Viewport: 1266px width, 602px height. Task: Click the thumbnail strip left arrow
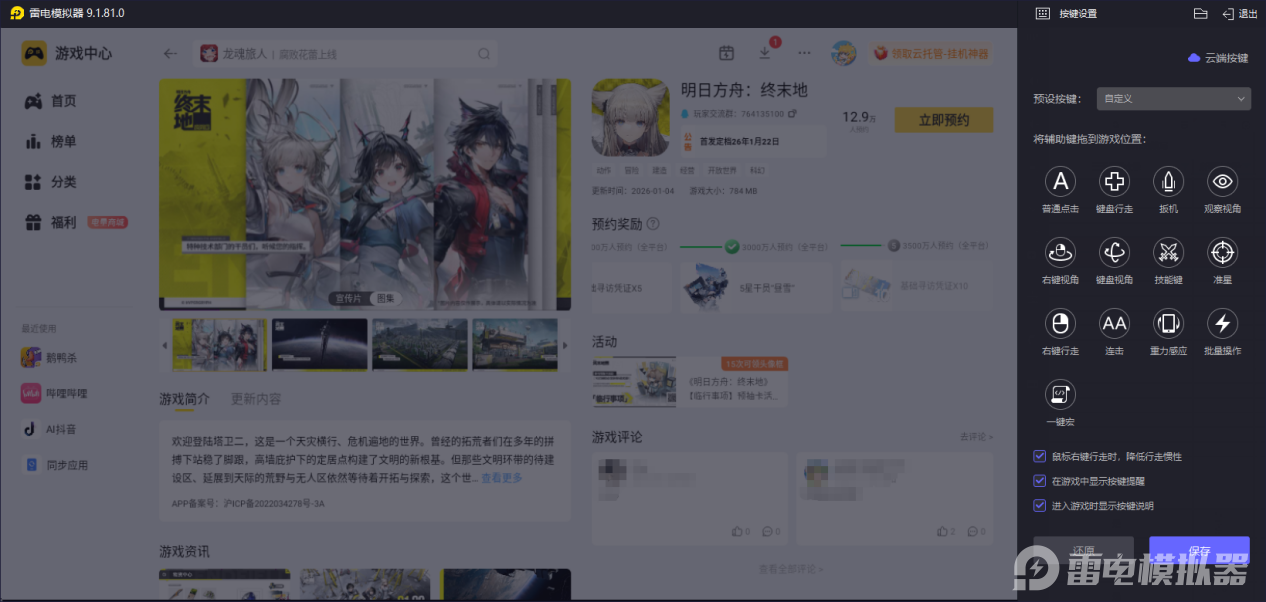(x=165, y=345)
